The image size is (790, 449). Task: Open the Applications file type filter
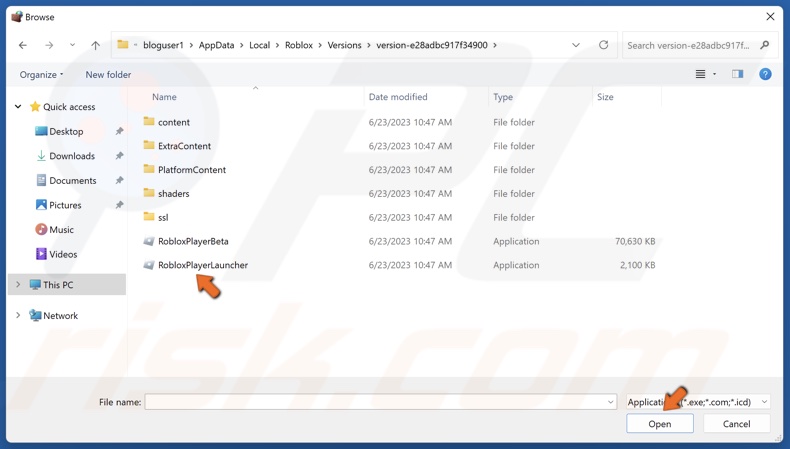698,402
